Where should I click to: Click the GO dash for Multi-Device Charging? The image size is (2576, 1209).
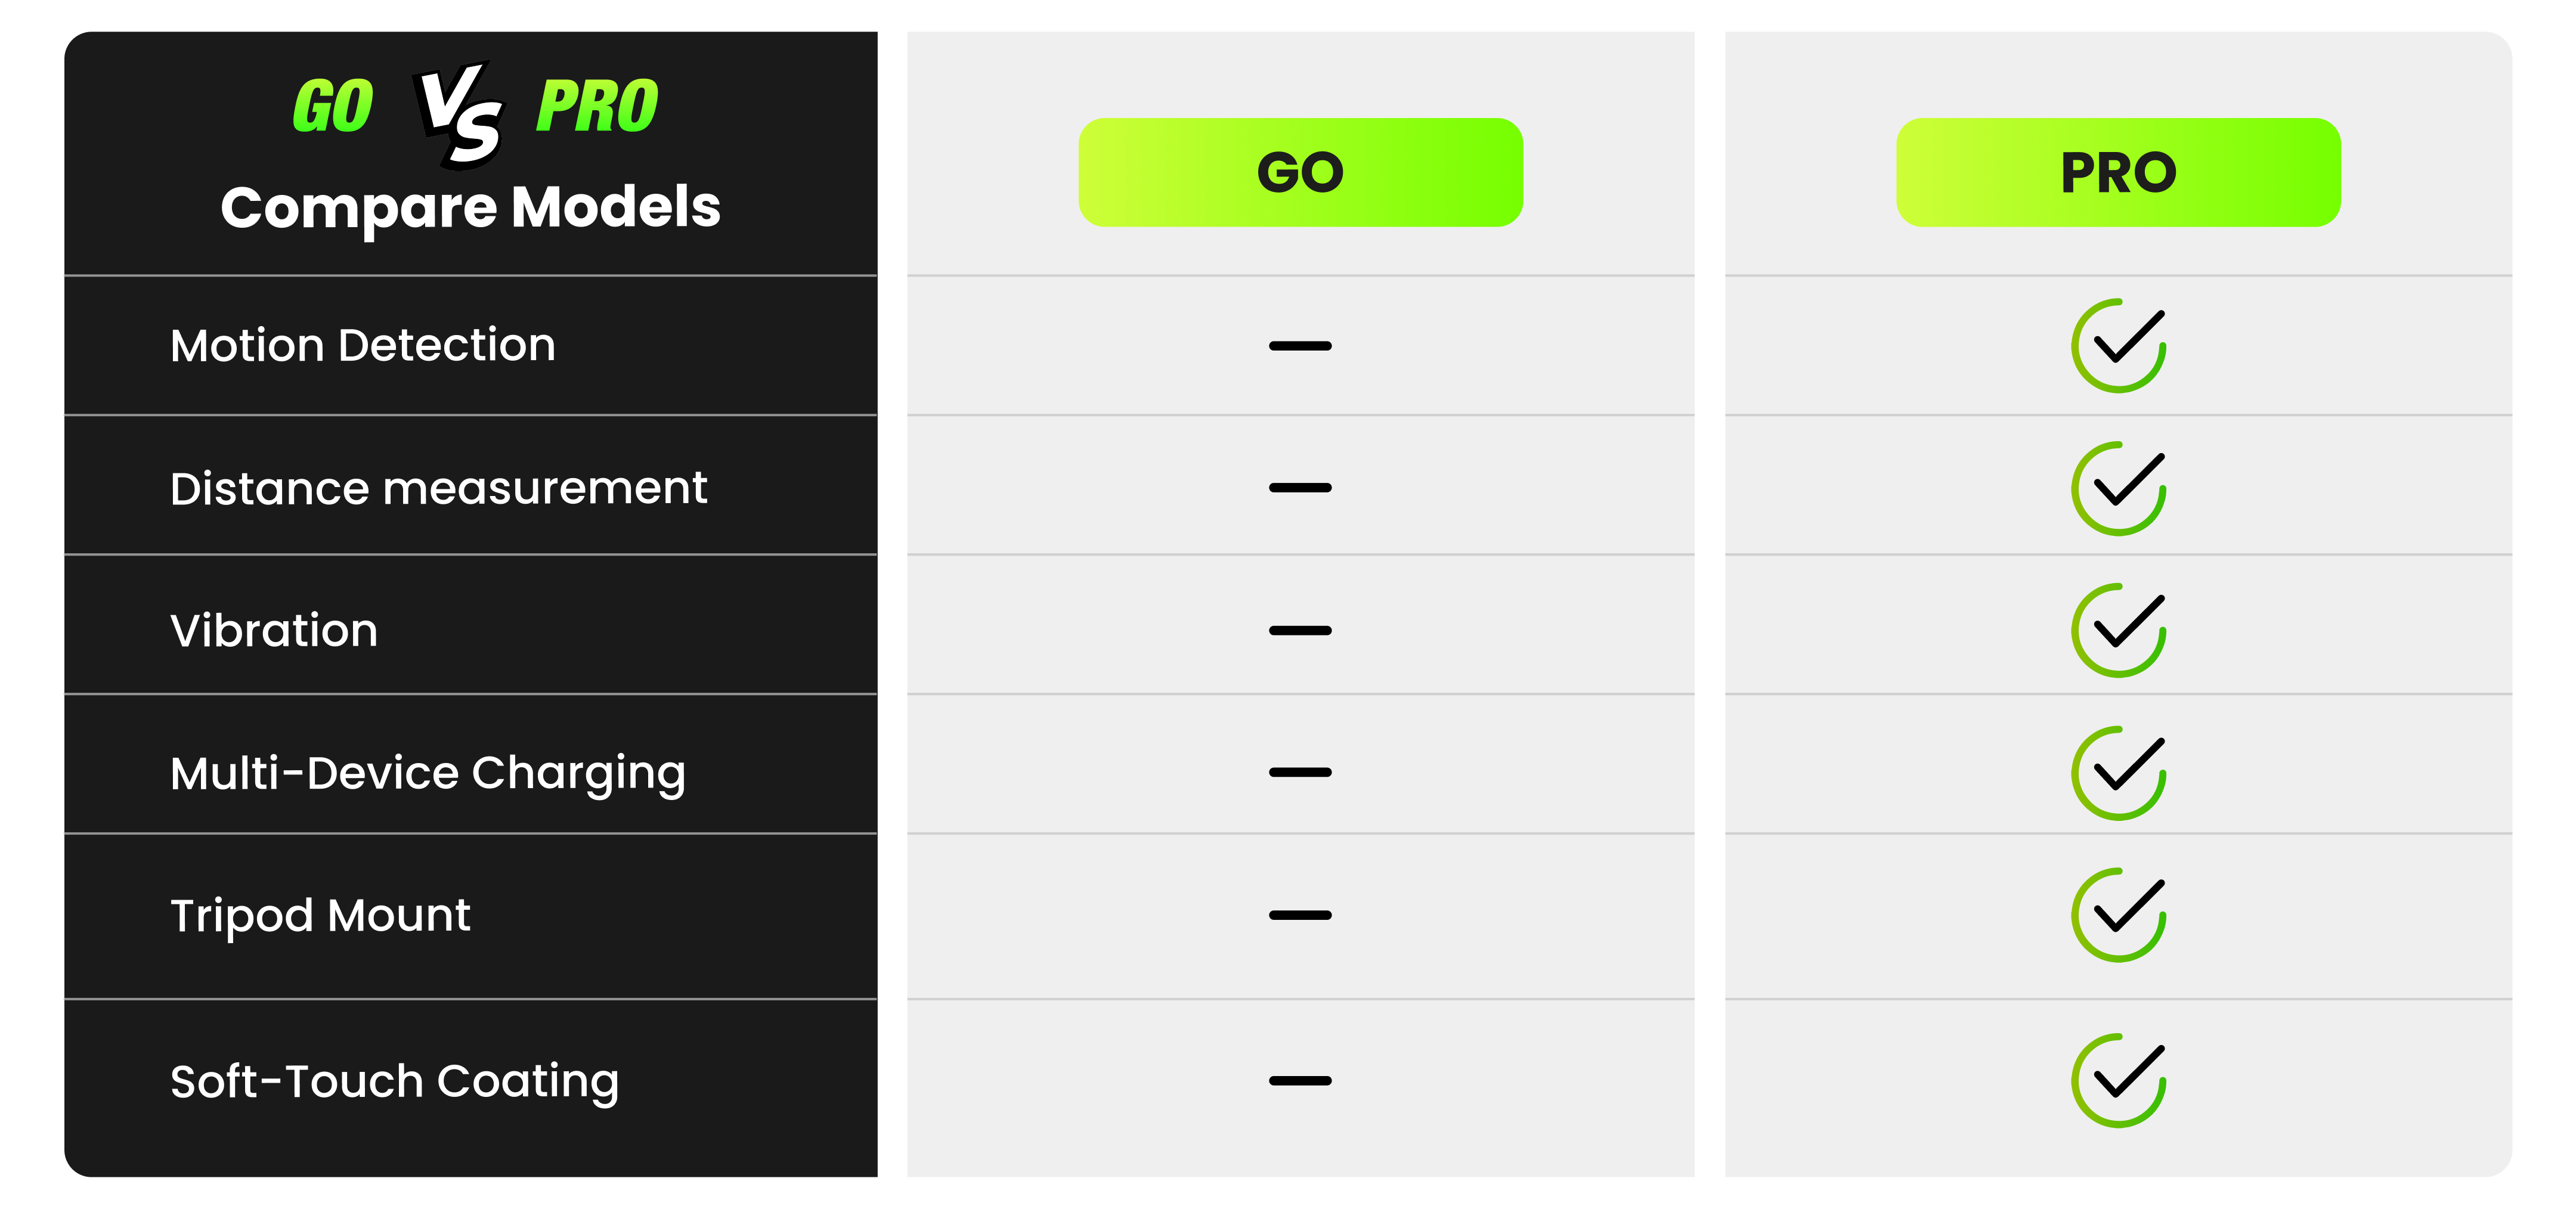[1300, 773]
